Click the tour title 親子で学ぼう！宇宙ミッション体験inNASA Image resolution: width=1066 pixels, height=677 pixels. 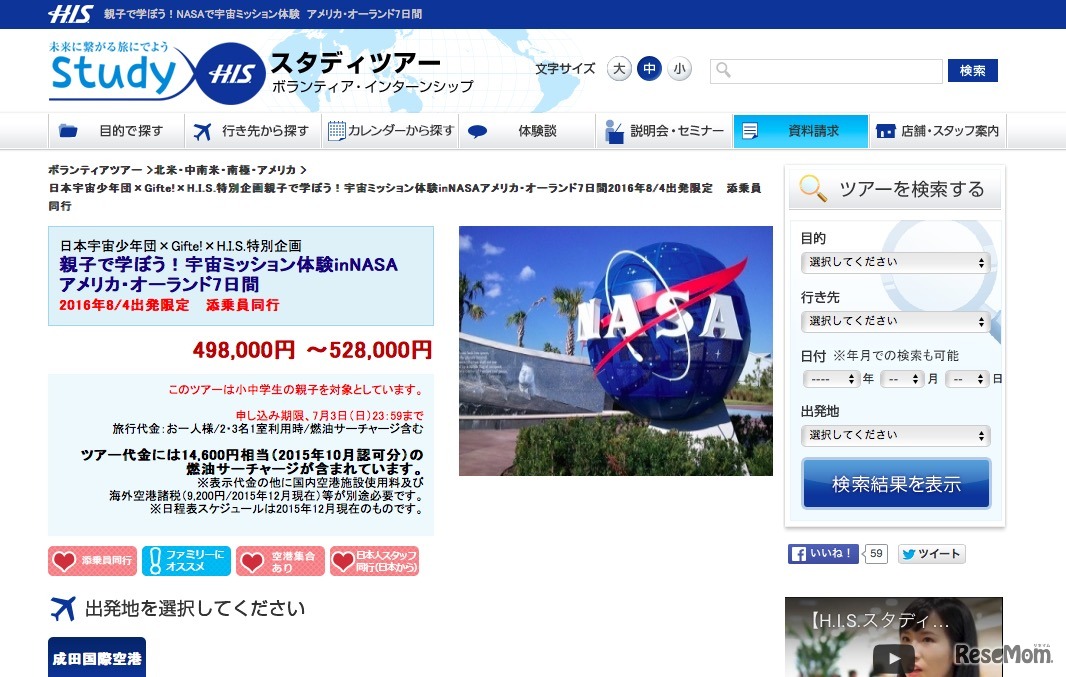(x=228, y=264)
